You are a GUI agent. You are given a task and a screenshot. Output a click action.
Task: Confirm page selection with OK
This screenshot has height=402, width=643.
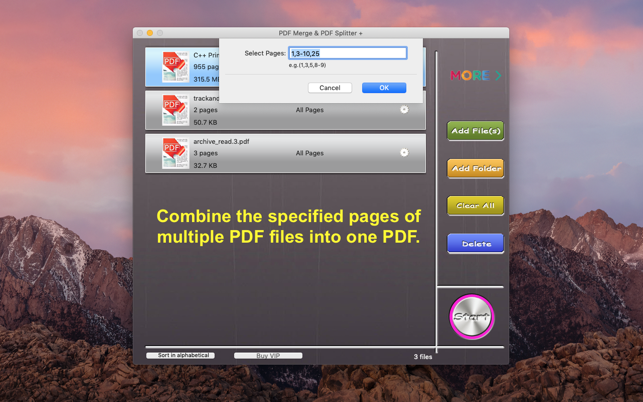point(383,88)
